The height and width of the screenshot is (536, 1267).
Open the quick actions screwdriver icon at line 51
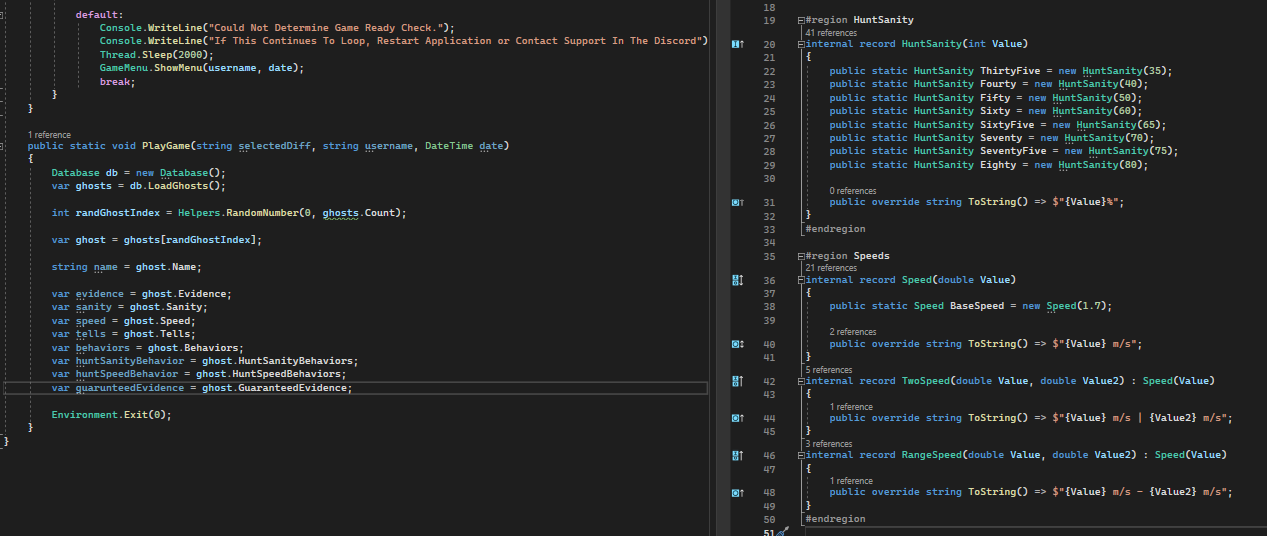783,532
